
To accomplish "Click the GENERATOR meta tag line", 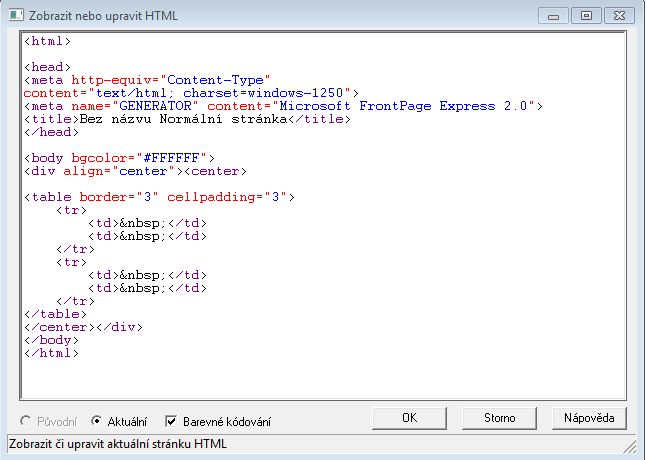I will (x=283, y=106).
